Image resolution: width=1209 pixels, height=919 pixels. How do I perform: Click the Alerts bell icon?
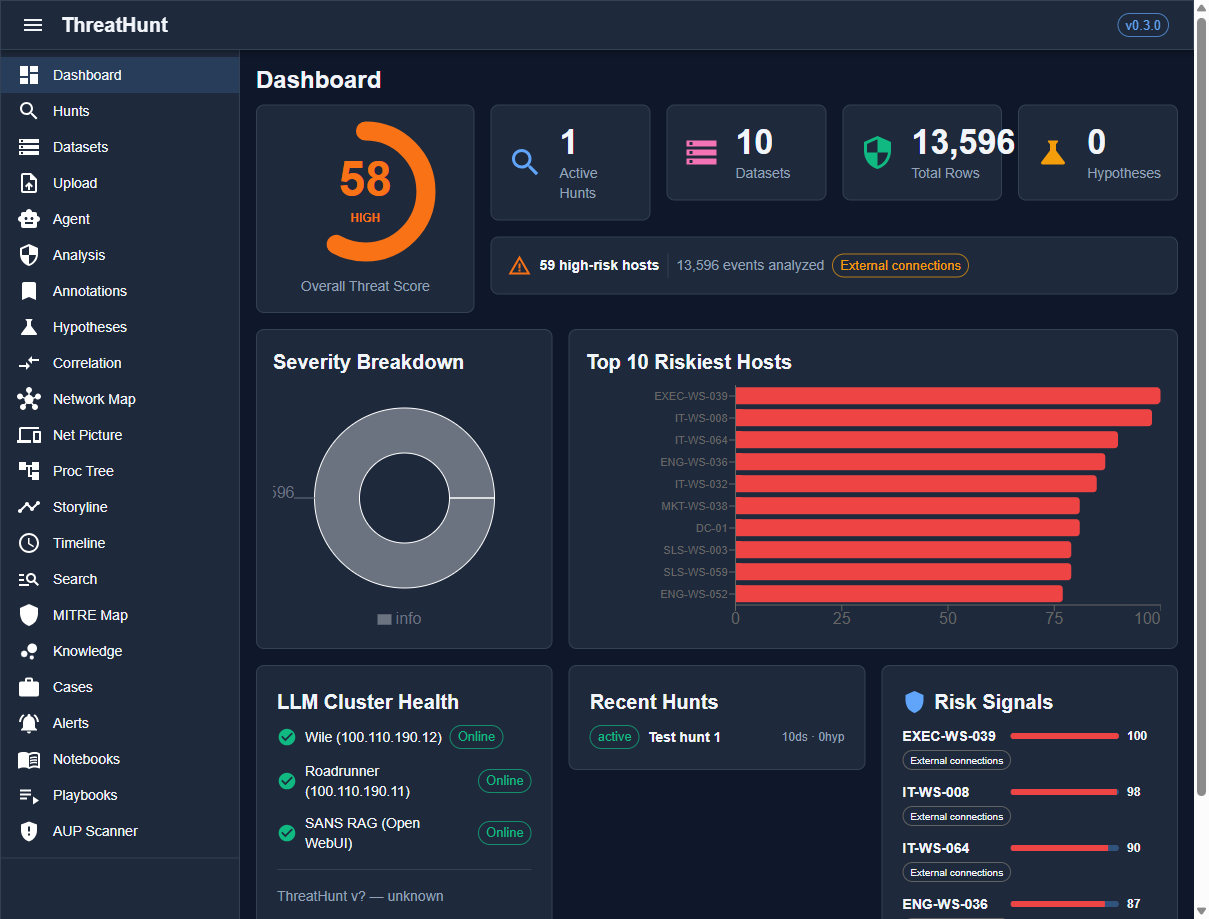coord(29,723)
